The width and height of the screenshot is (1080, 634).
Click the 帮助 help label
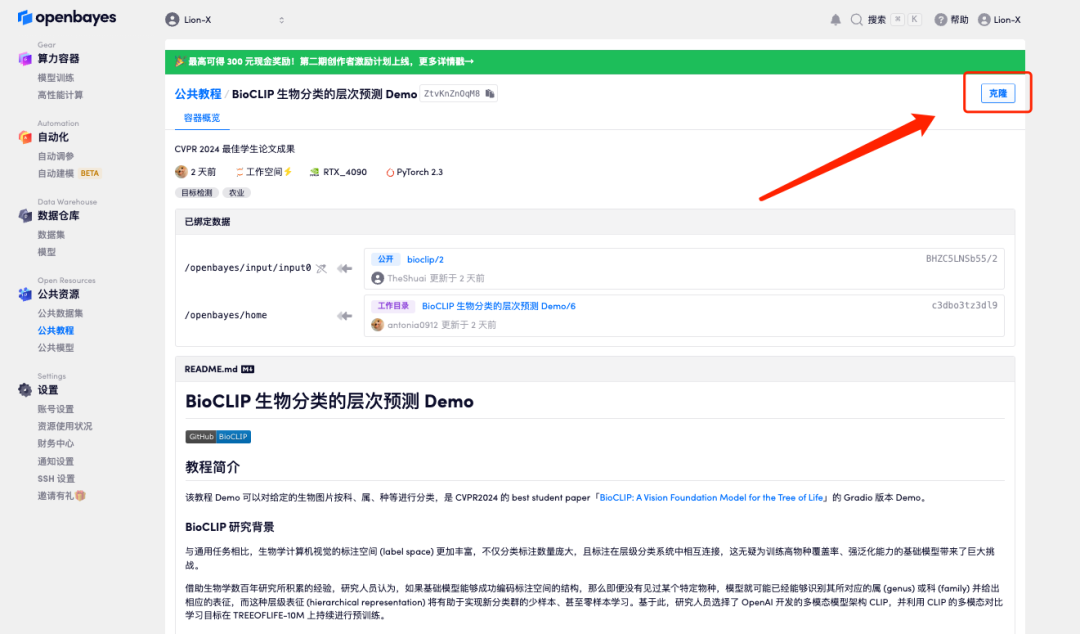coord(959,19)
